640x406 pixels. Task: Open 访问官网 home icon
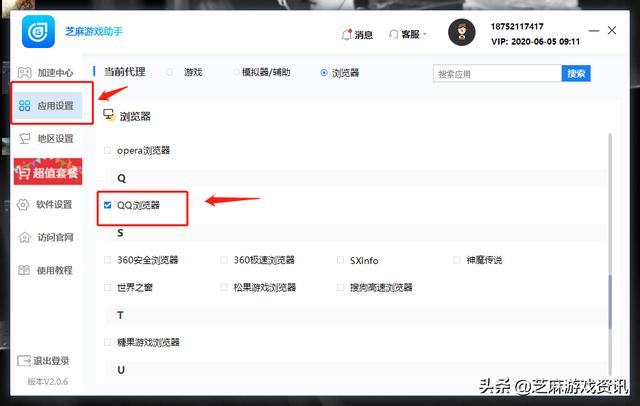point(24,237)
